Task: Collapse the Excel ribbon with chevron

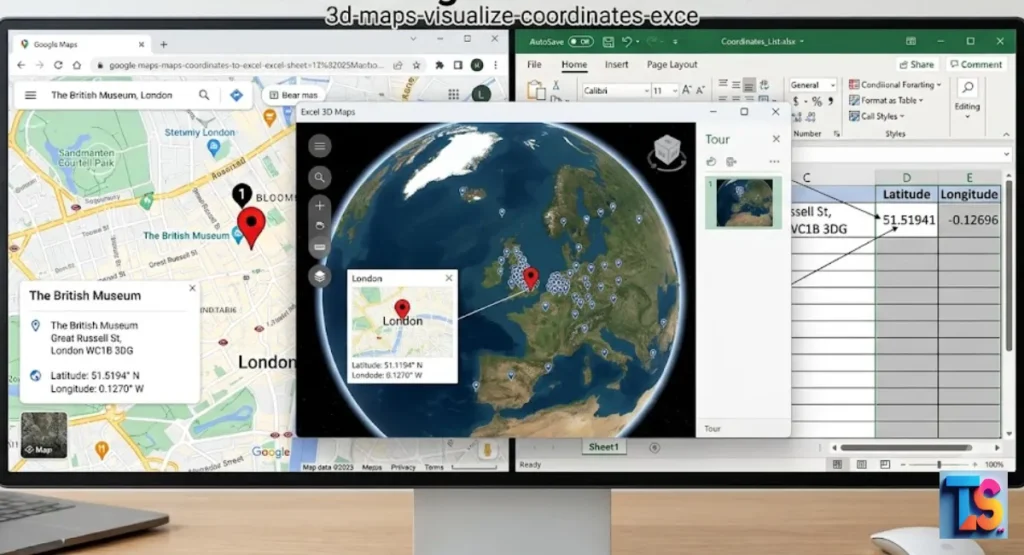Action: click(x=1006, y=134)
